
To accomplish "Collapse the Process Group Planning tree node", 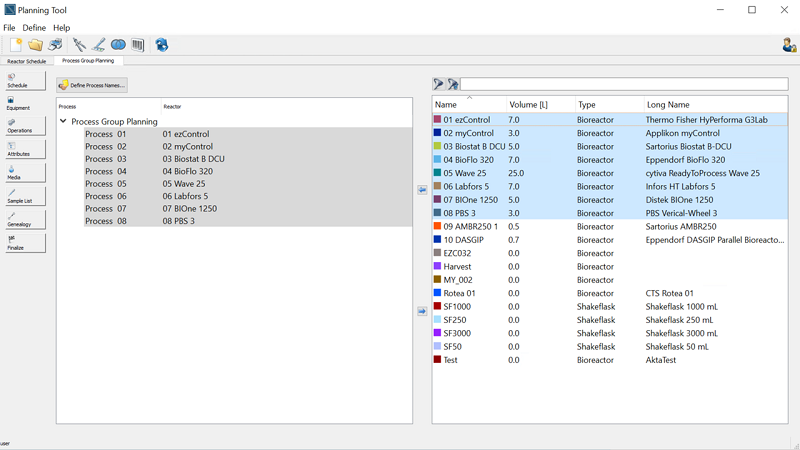I will pyautogui.click(x=63, y=121).
